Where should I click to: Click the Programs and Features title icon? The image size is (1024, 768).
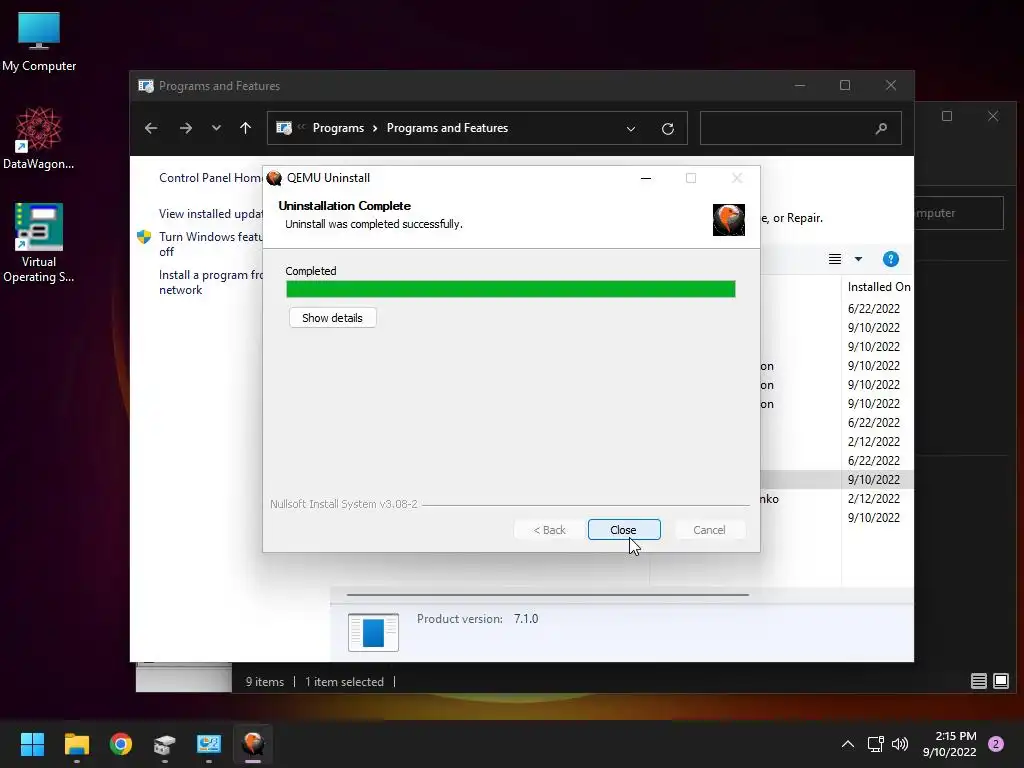pos(146,86)
